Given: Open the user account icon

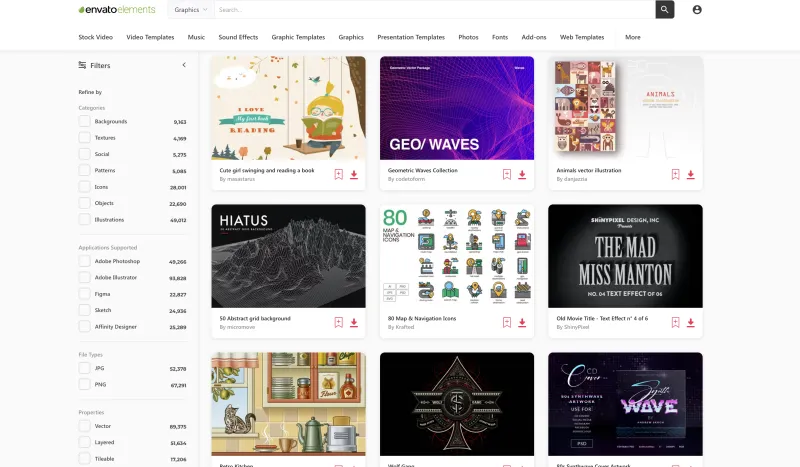Looking at the screenshot, I should [x=697, y=10].
